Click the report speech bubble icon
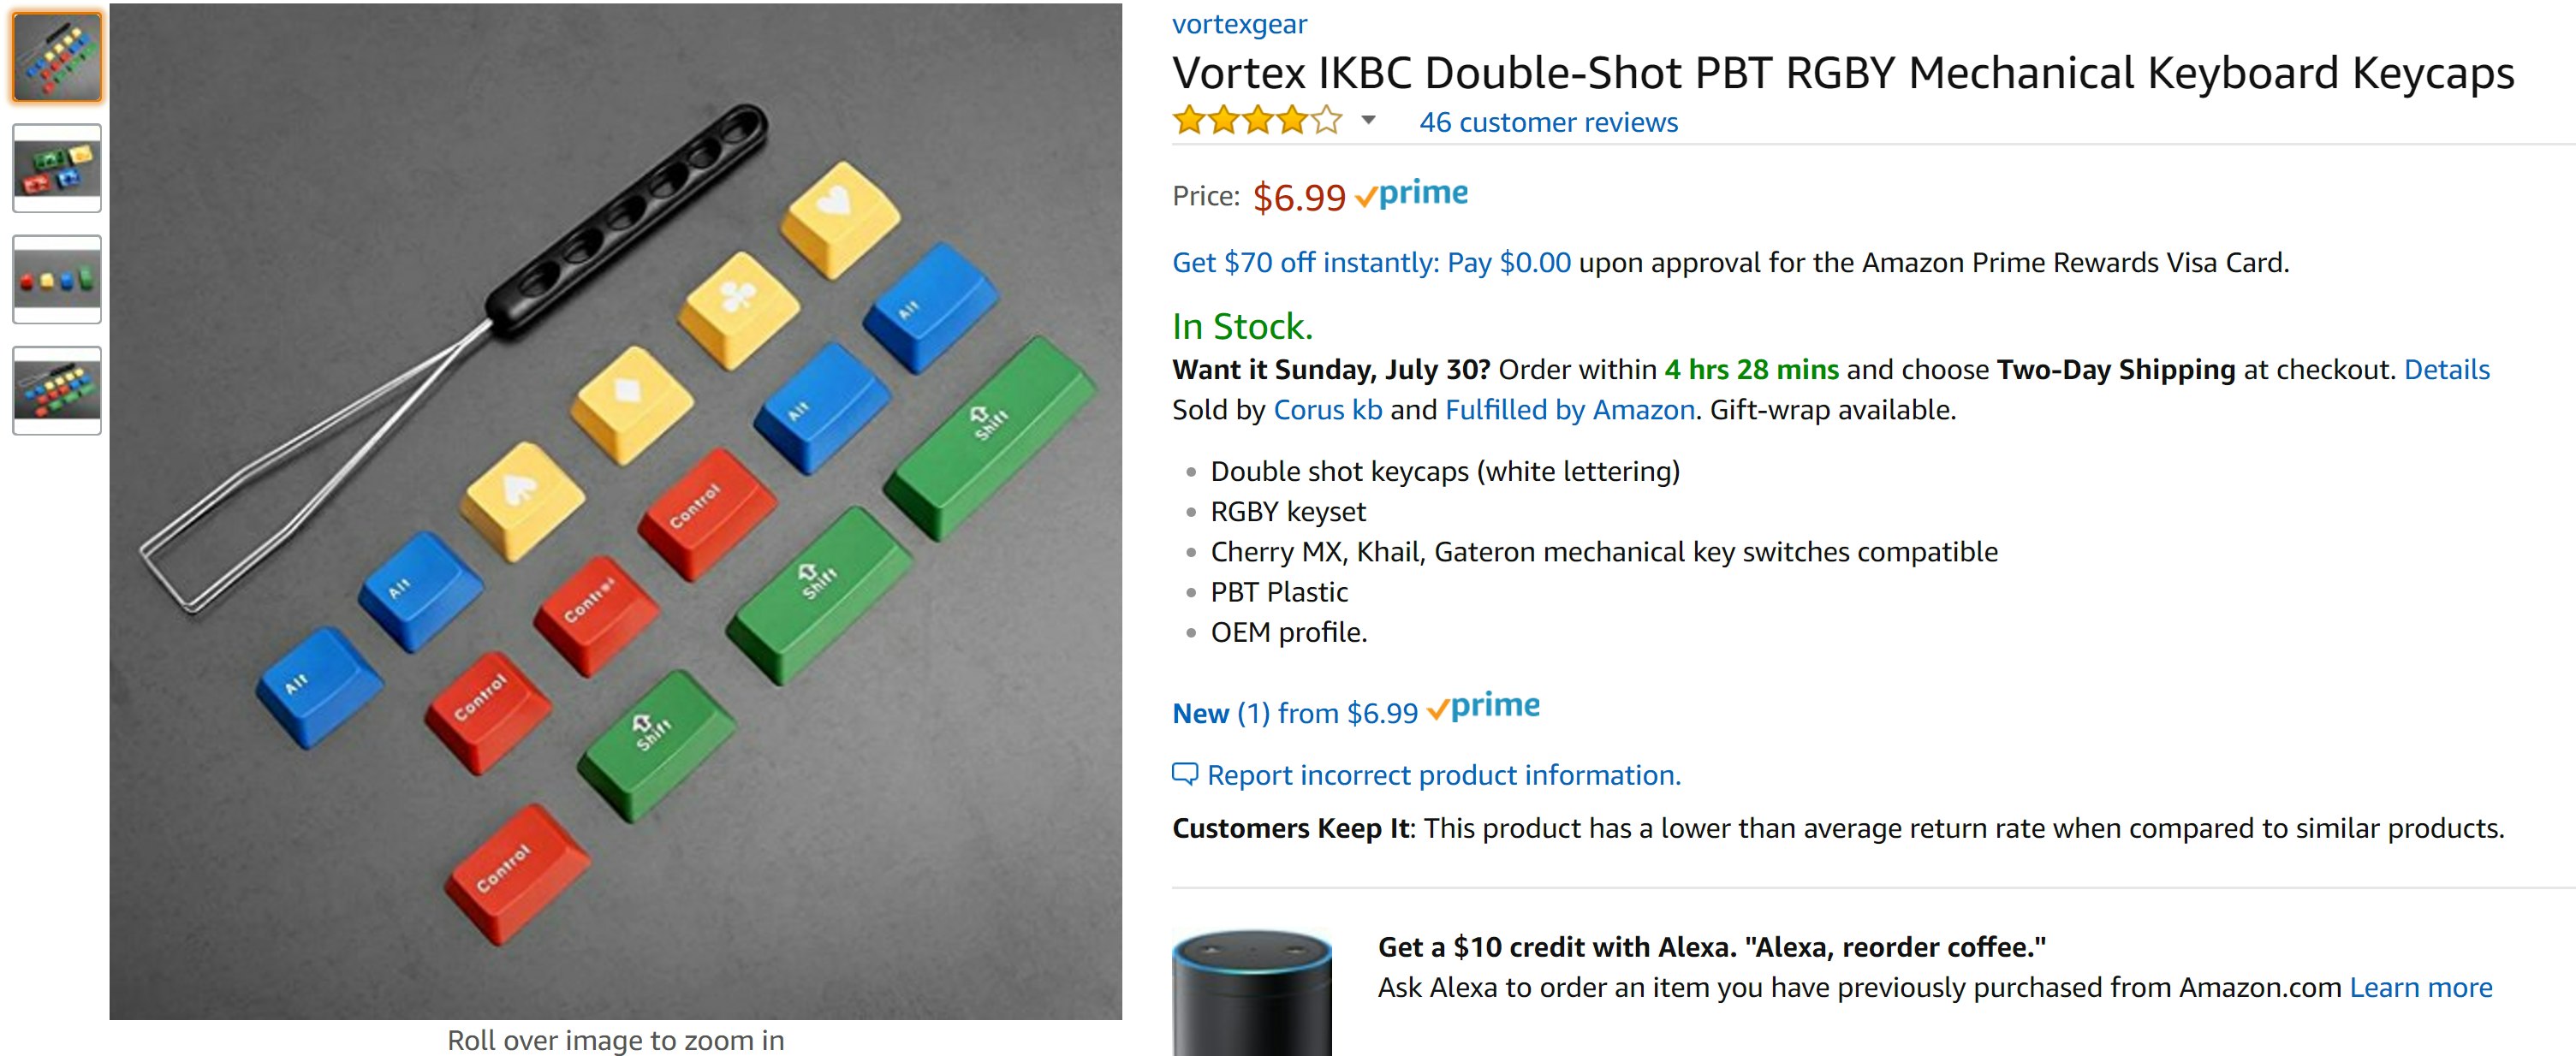This screenshot has height=1056, width=2576. click(1184, 774)
